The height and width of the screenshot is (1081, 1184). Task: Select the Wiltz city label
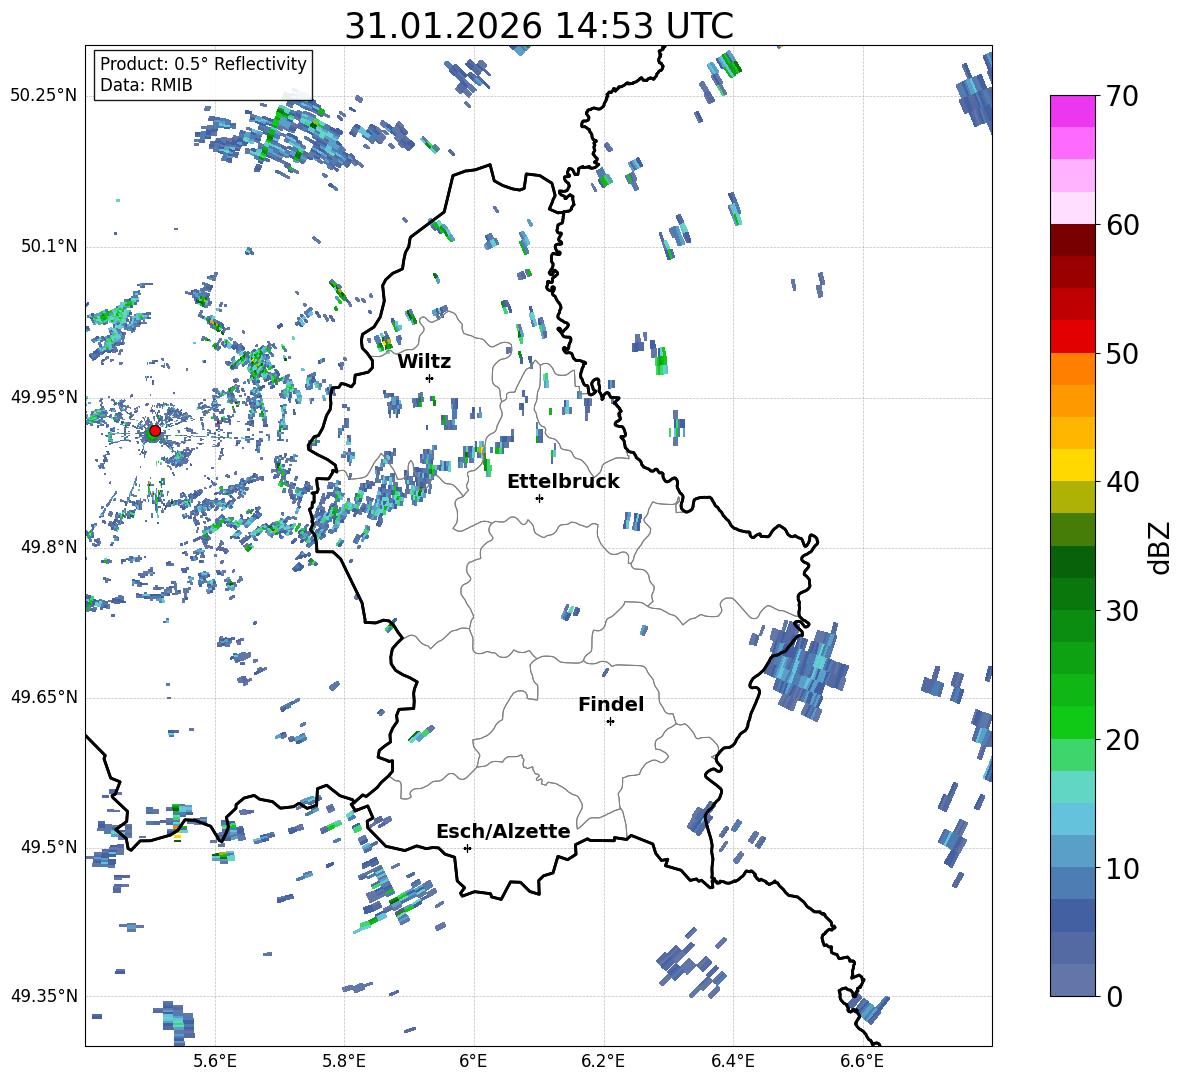(x=424, y=361)
